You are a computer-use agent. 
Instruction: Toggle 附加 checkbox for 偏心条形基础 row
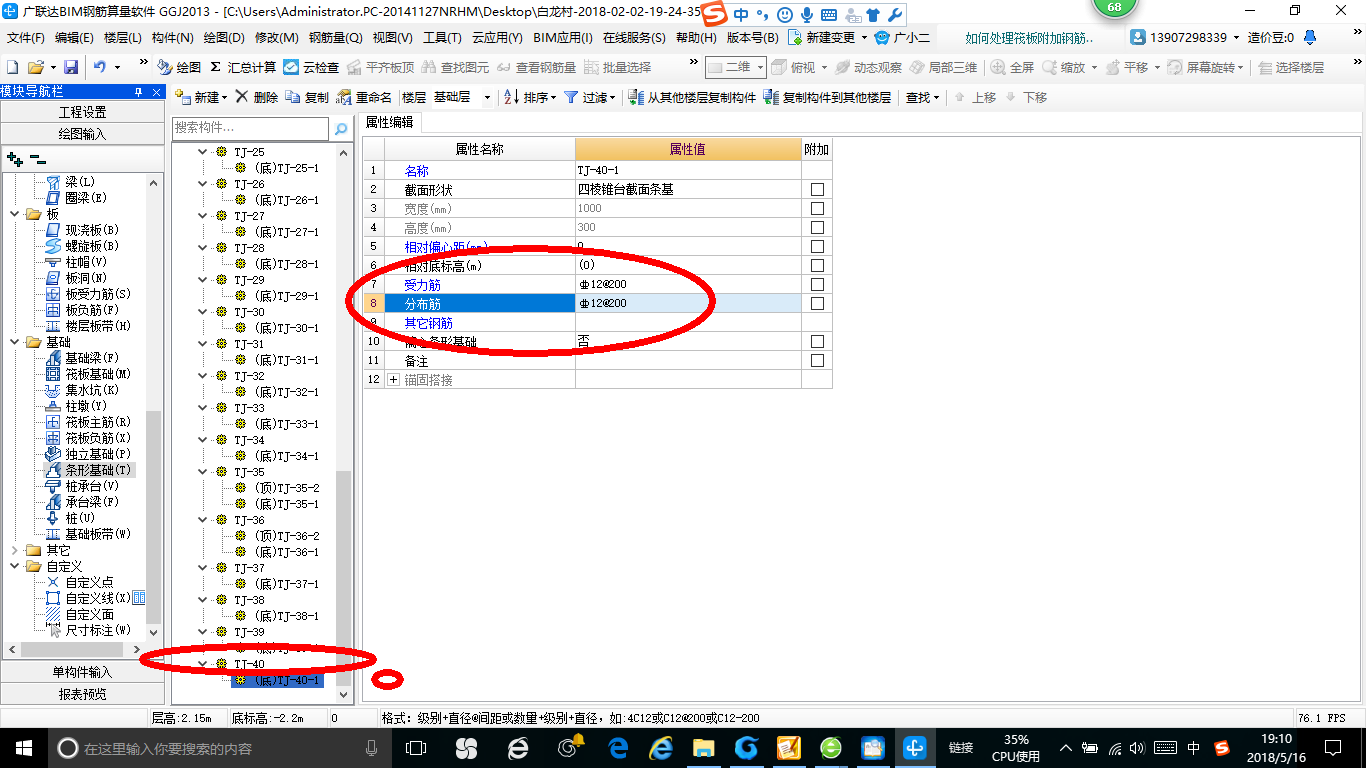point(817,342)
